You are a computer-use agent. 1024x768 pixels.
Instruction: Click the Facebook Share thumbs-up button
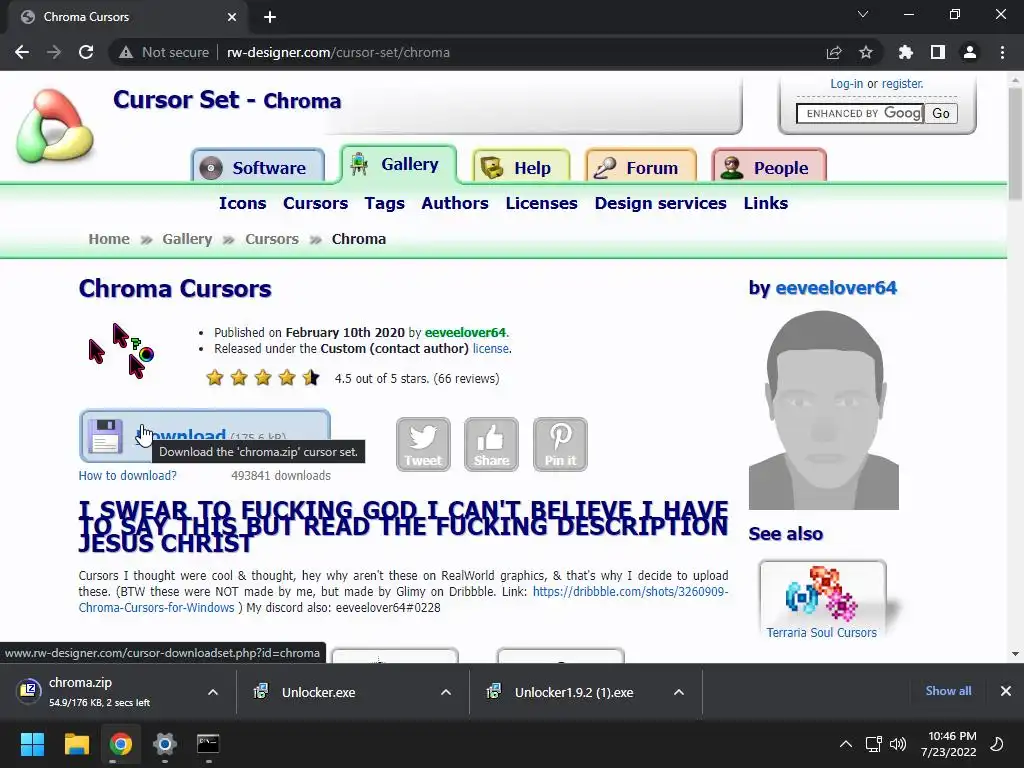(x=491, y=444)
